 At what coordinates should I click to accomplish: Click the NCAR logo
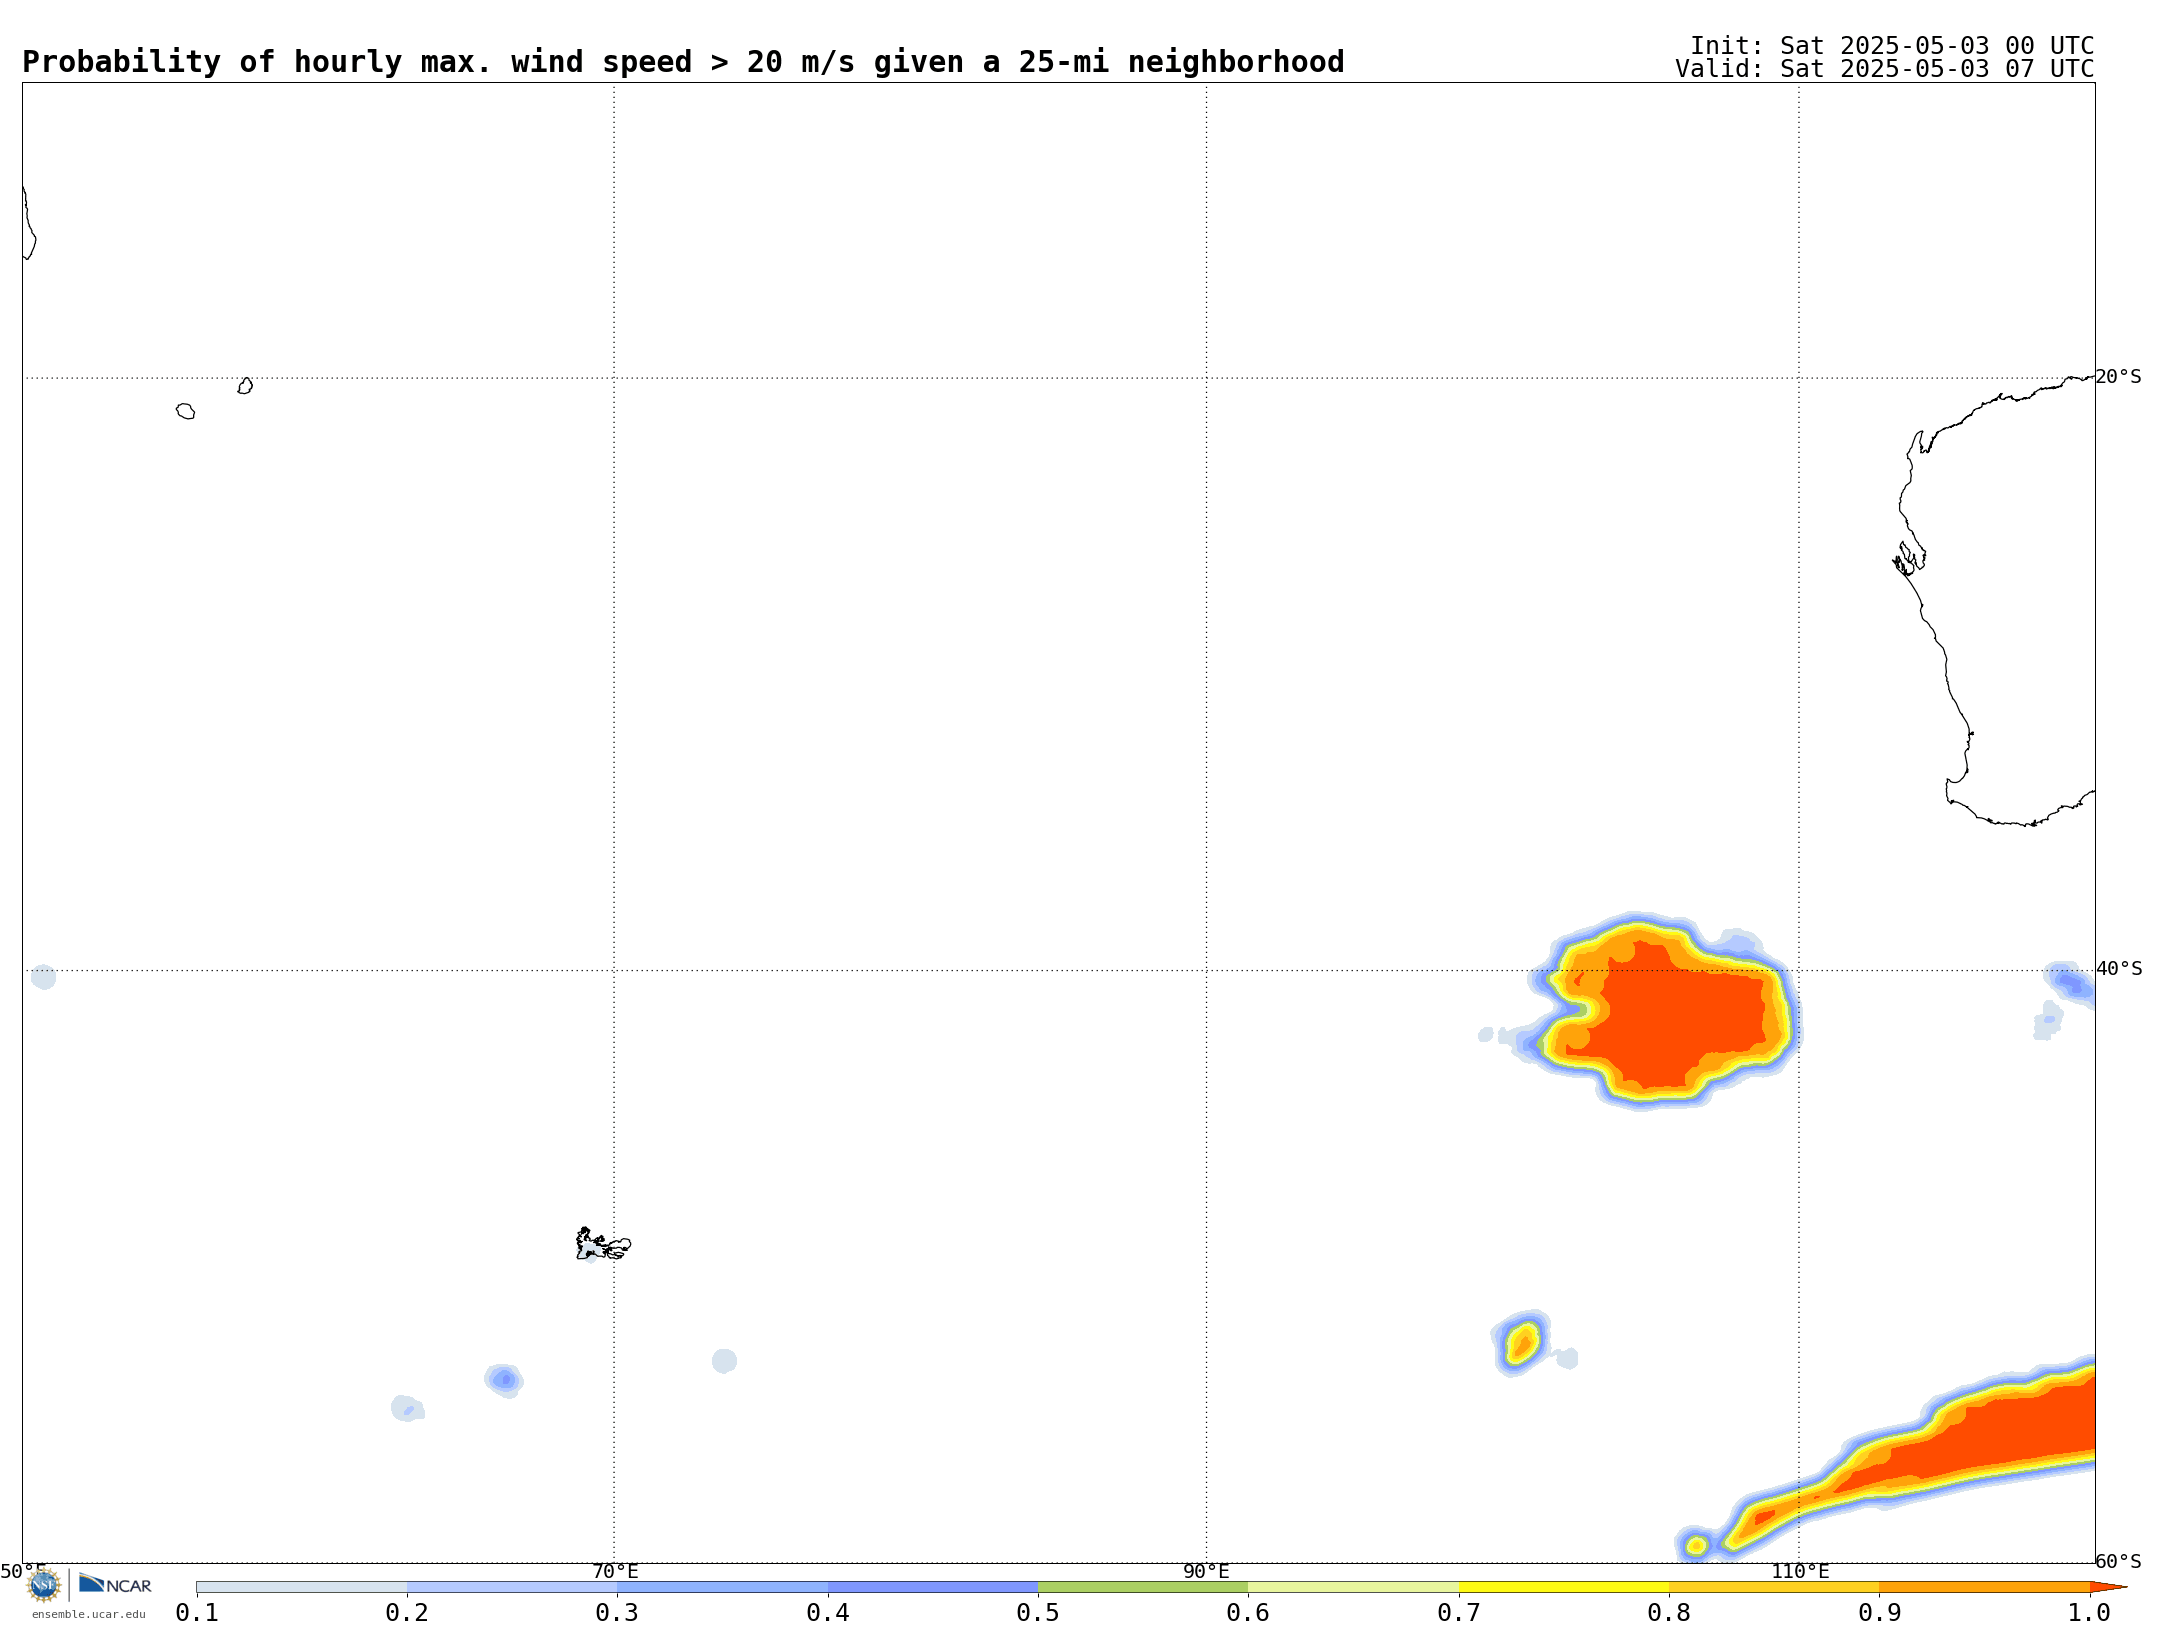[115, 1584]
